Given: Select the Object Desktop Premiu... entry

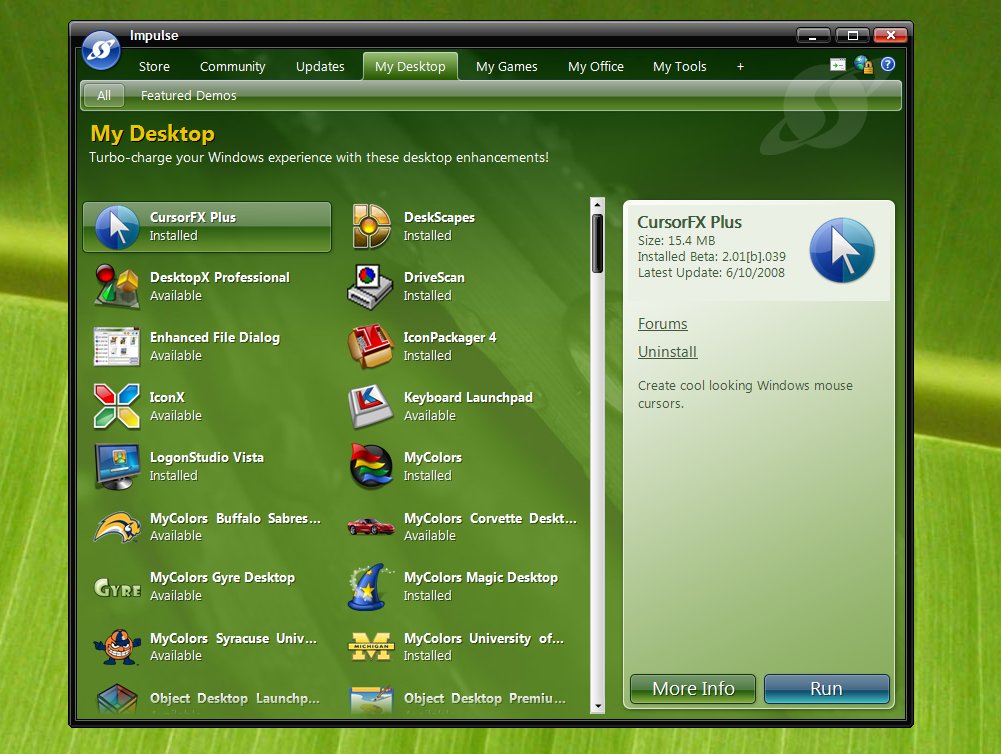Looking at the screenshot, I should 461,701.
